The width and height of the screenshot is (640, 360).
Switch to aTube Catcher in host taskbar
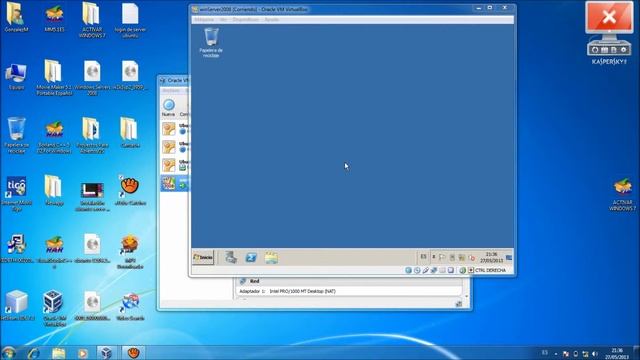[133, 353]
